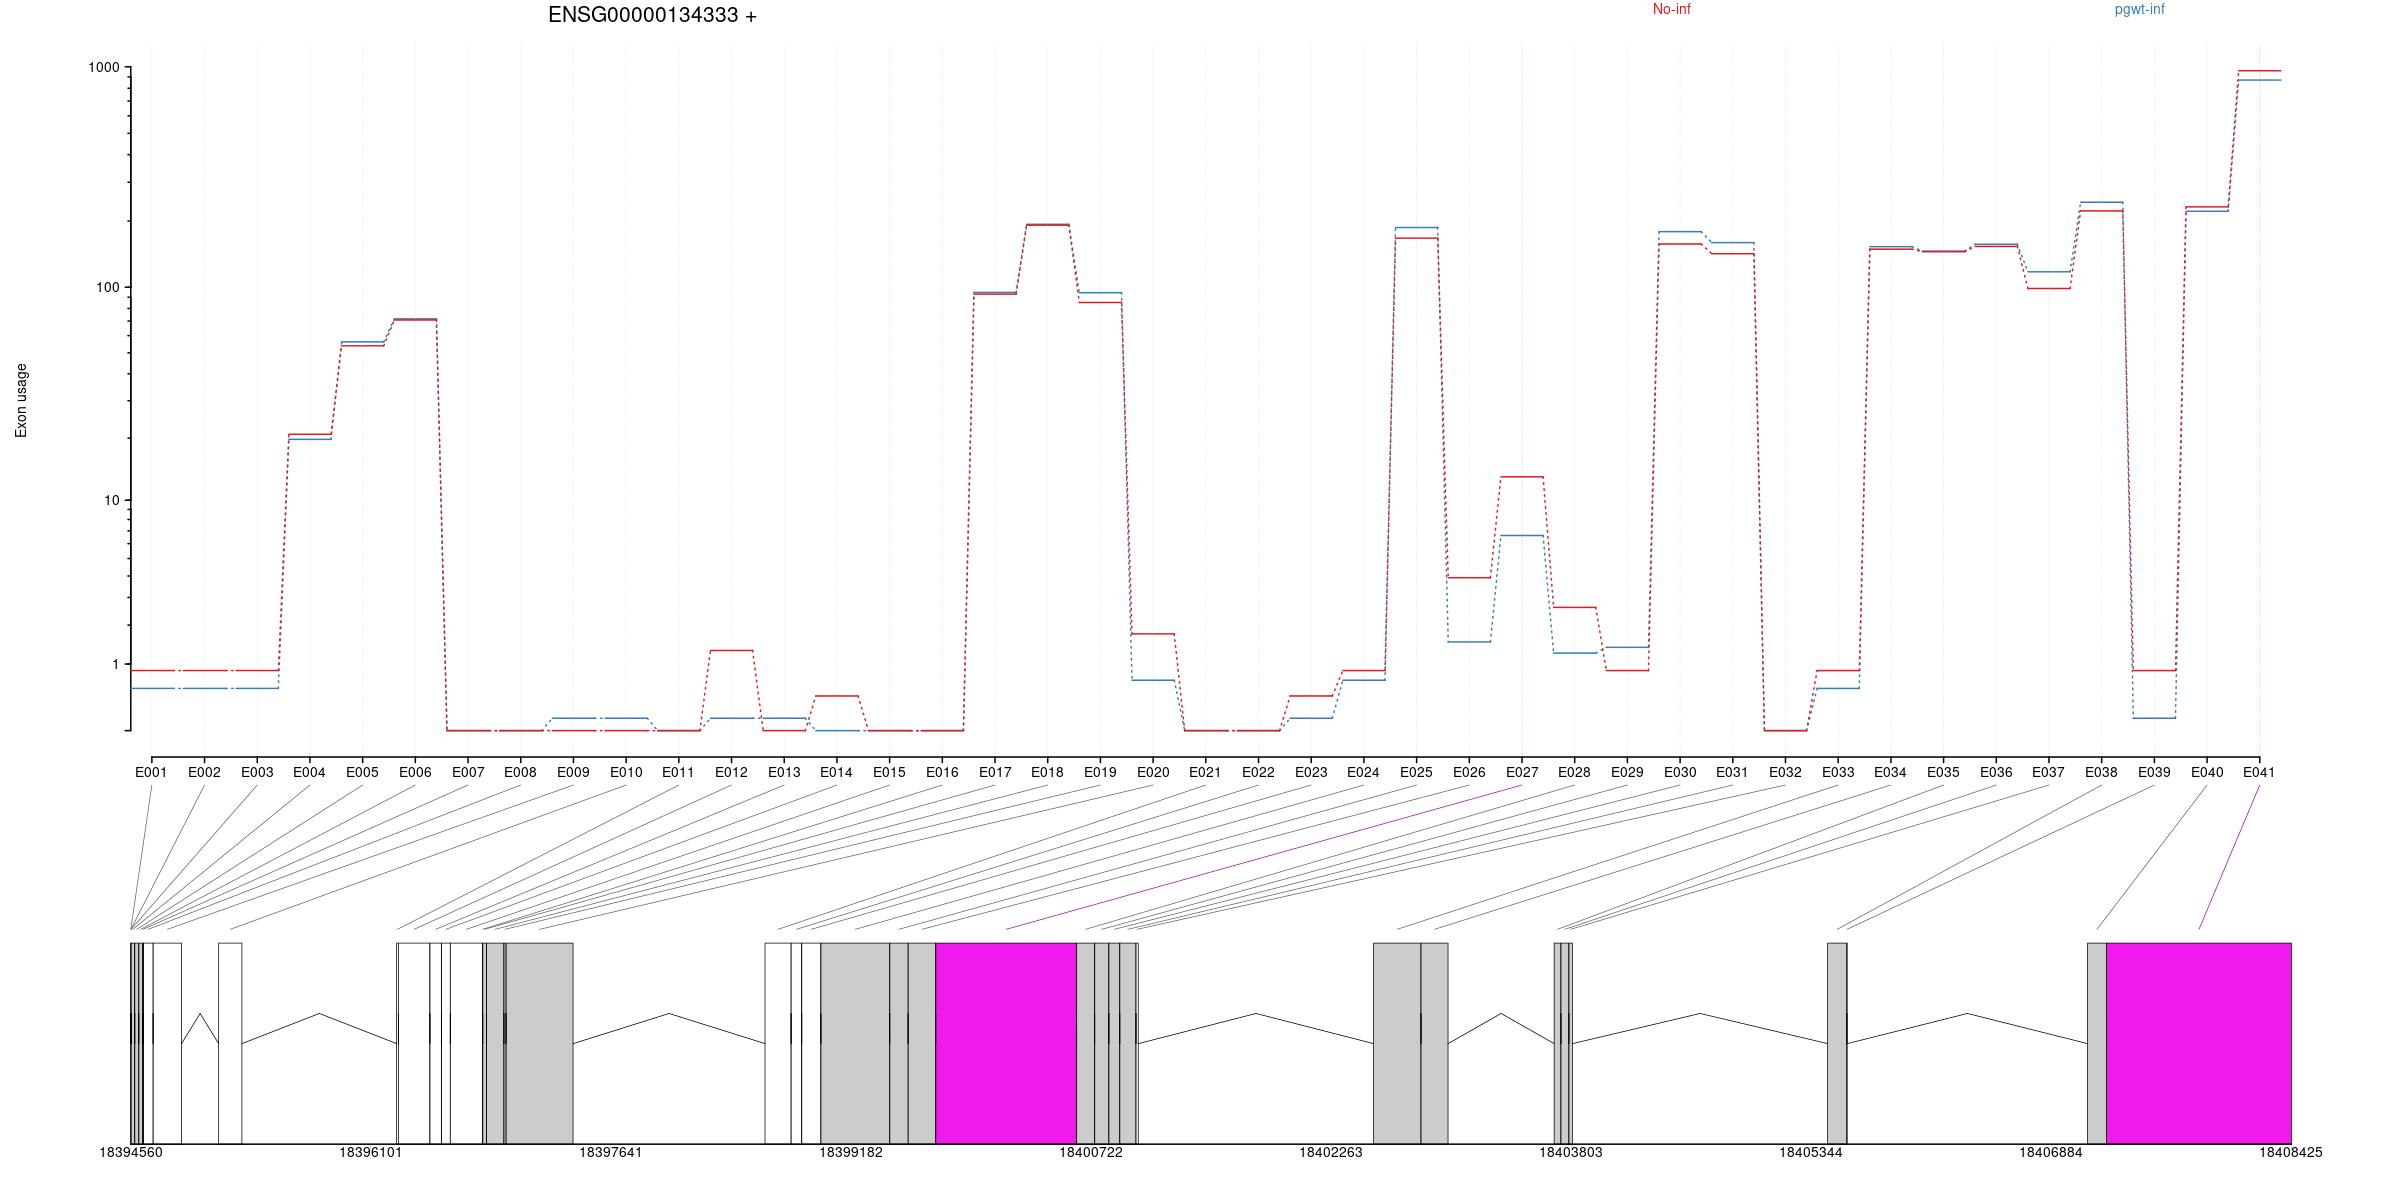Click the blue E039 usage segment
Image resolution: width=2400 pixels, height=1200 pixels.
(x=2154, y=718)
